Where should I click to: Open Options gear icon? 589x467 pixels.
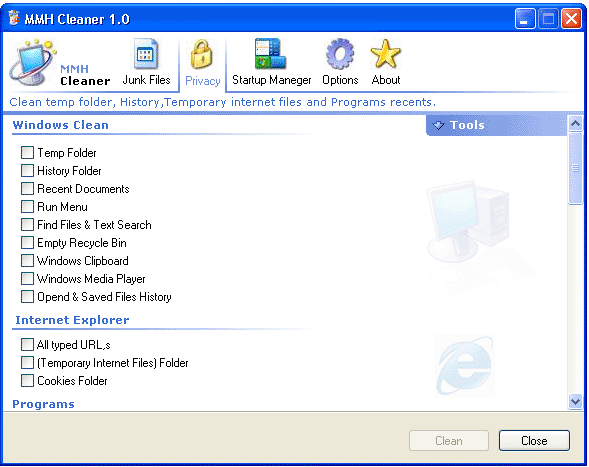click(x=340, y=54)
